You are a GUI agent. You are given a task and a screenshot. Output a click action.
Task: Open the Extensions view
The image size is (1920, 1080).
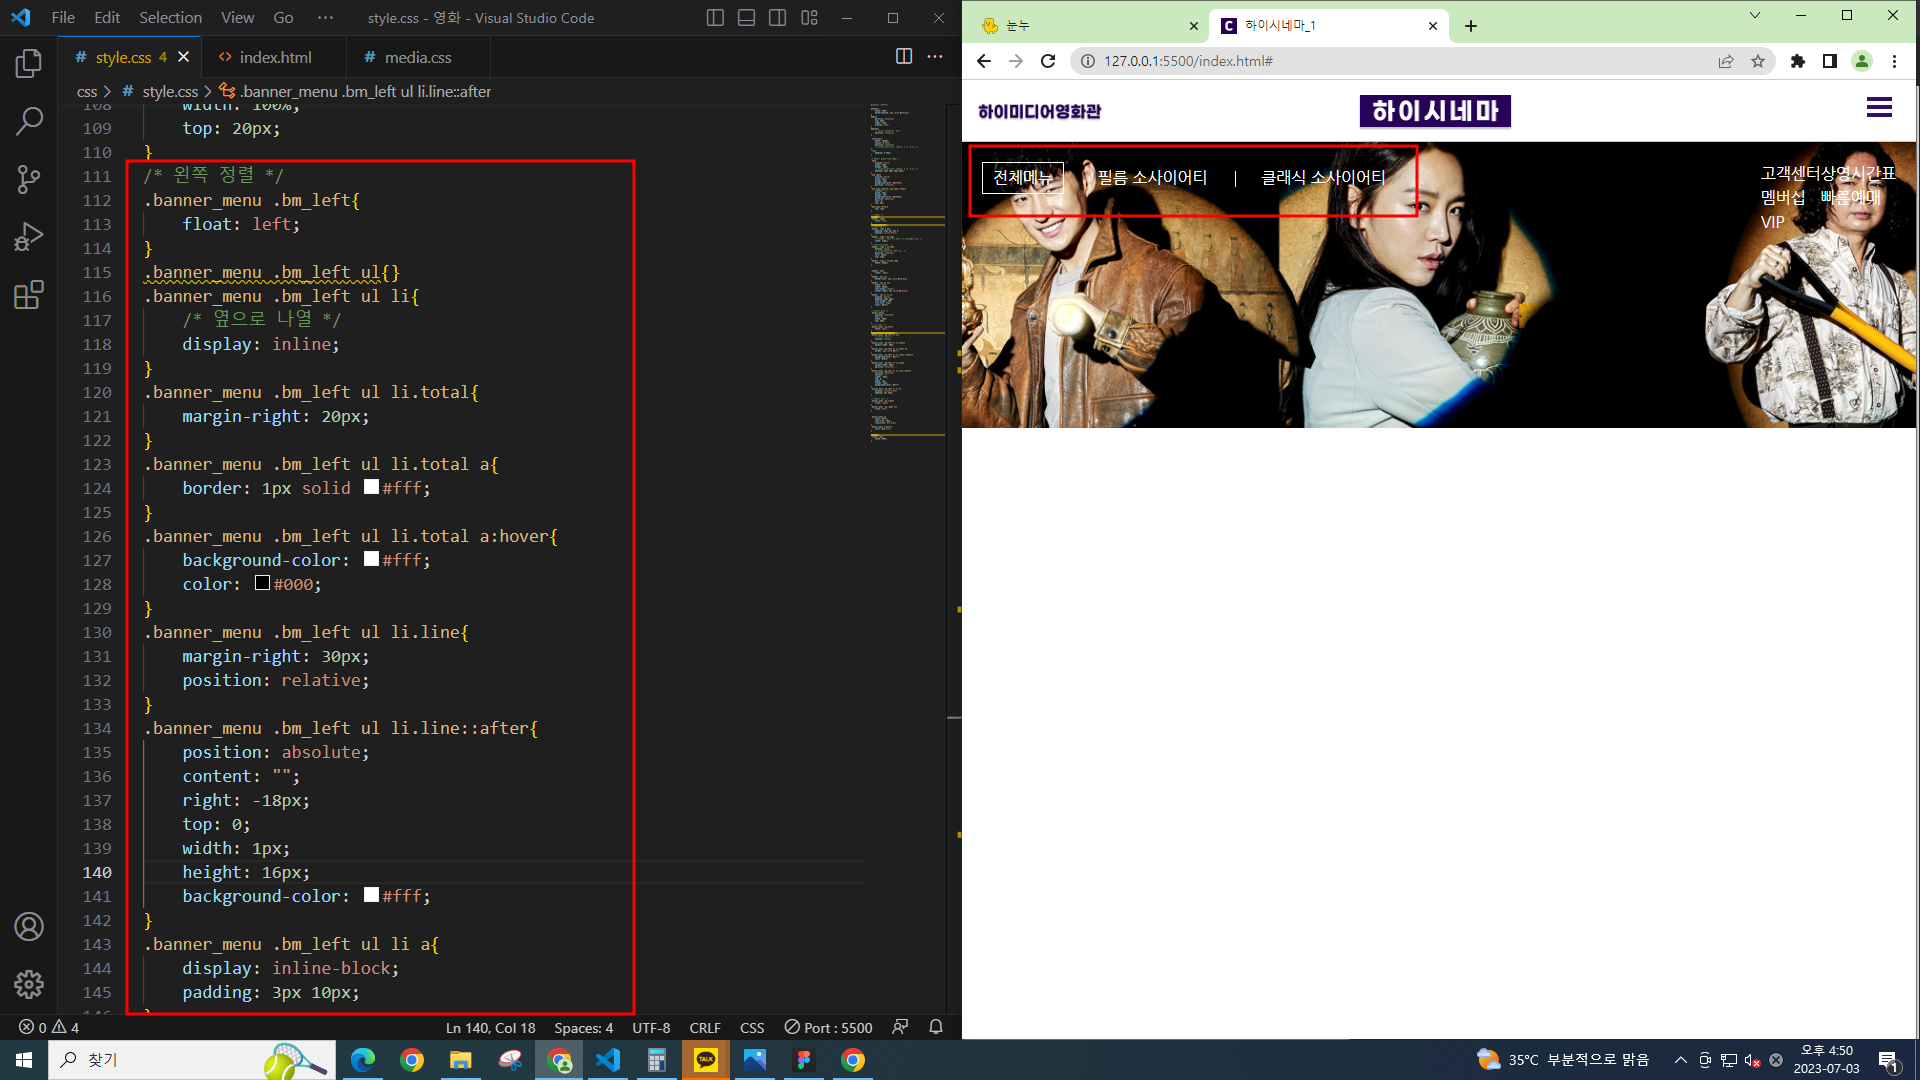coord(29,295)
